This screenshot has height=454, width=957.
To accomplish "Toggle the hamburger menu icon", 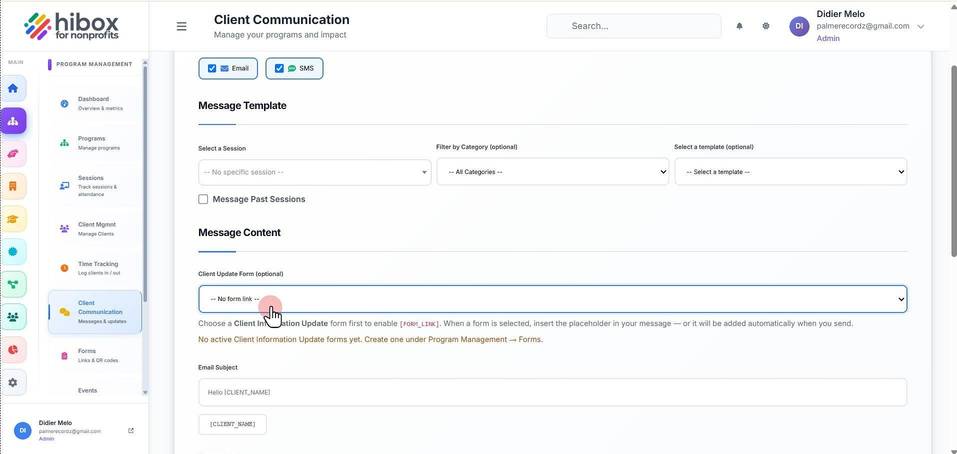I will (181, 26).
